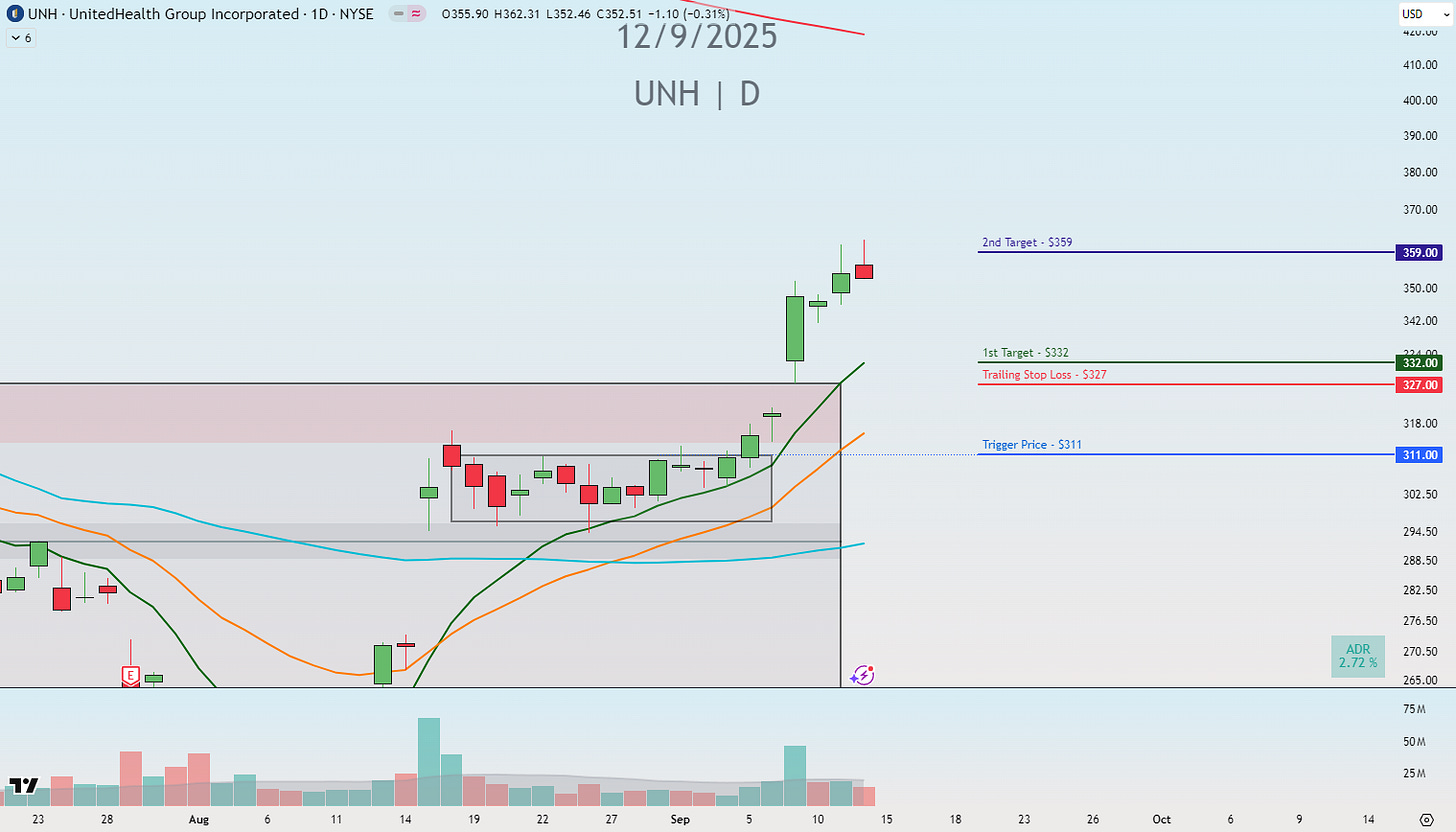Click the 26 date on the time axis
Viewport: 1456px width, 832px height.
point(1092,818)
